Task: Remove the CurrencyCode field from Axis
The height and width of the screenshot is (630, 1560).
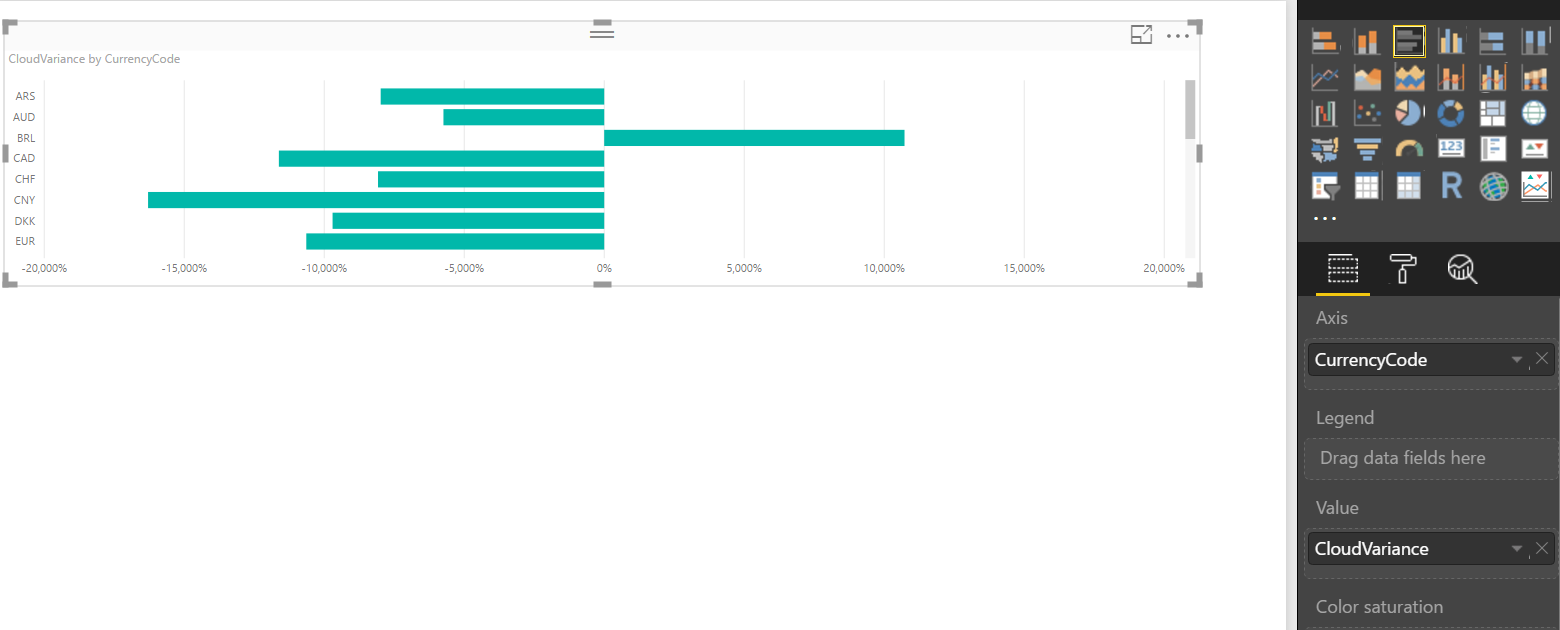Action: pyautogui.click(x=1542, y=358)
